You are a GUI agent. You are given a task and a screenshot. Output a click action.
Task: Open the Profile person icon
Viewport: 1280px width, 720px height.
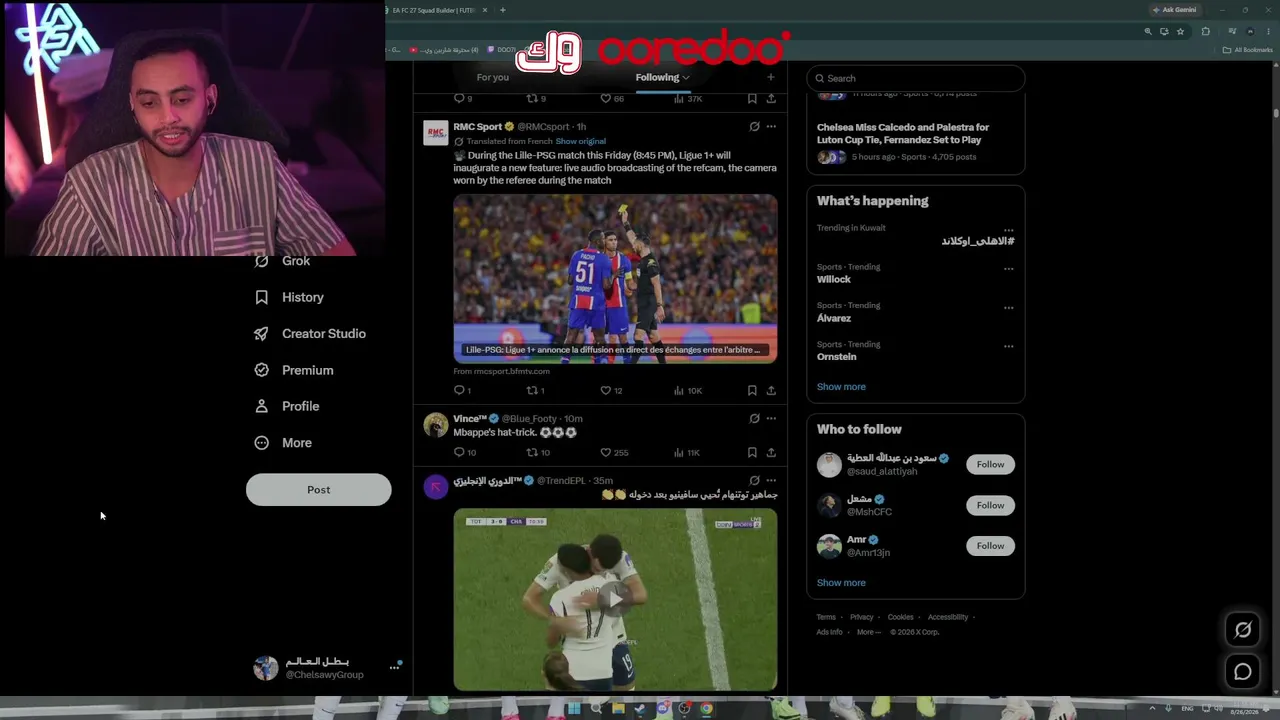click(262, 406)
